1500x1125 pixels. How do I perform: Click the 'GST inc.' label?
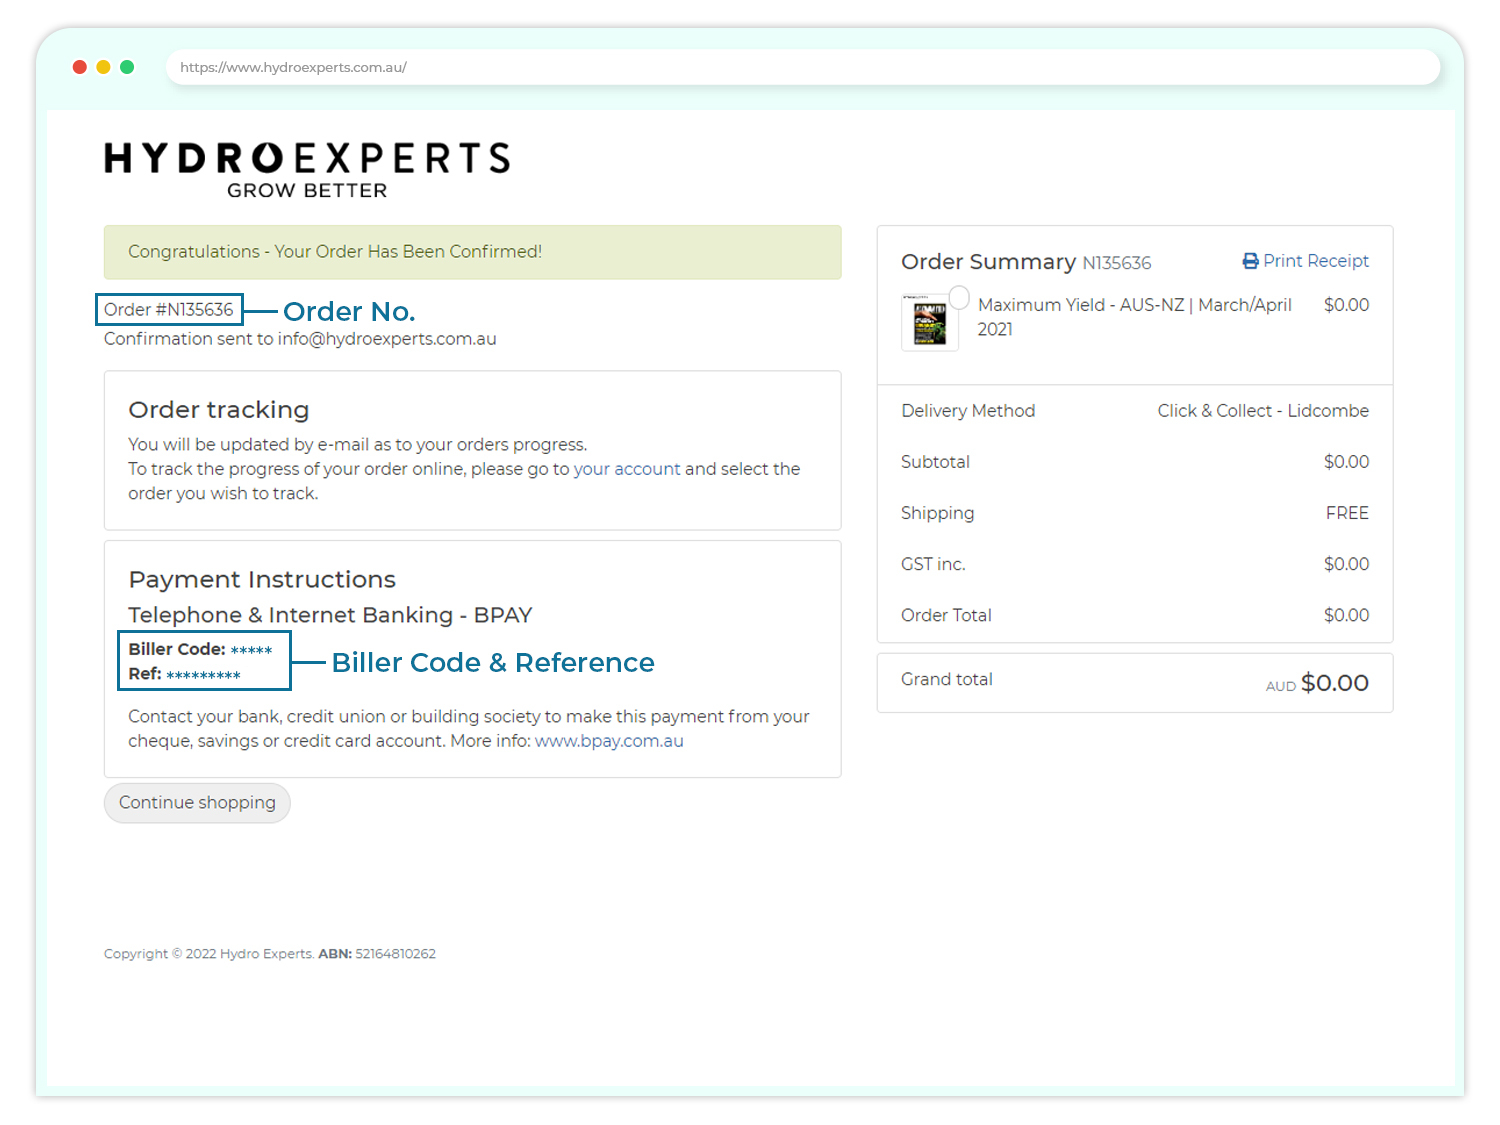tap(933, 564)
